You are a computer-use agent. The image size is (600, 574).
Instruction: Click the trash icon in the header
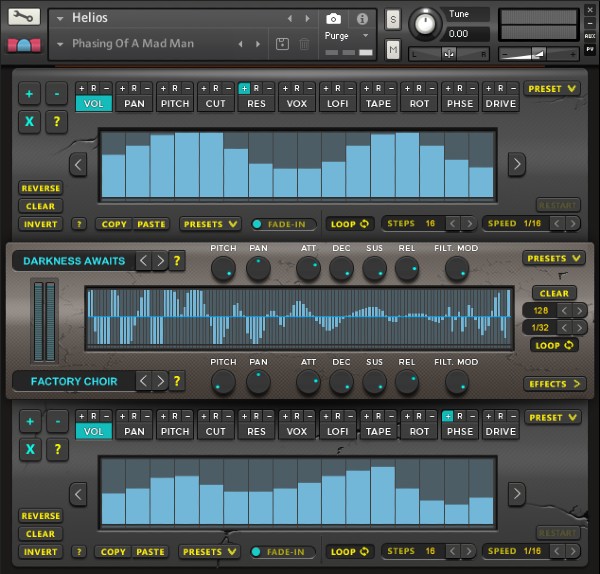tap(304, 44)
